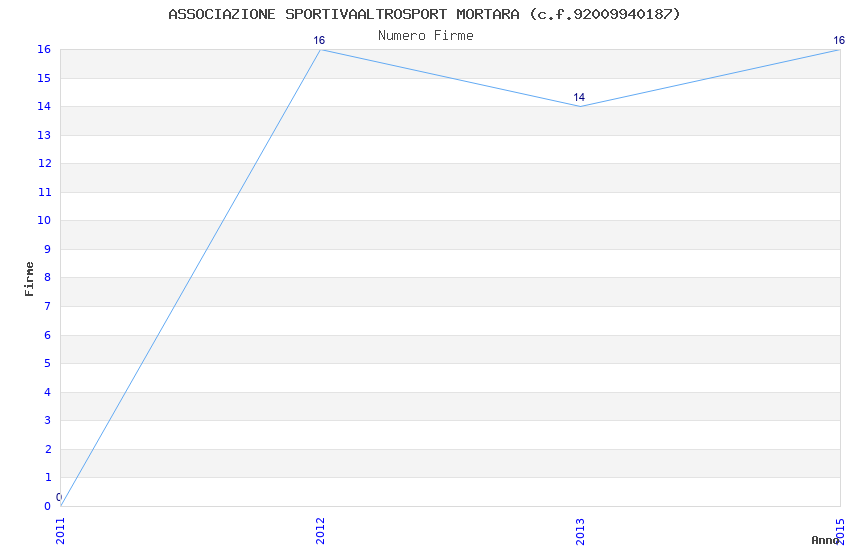
Task: Click y-axis tick value 5
Action: [48, 363]
